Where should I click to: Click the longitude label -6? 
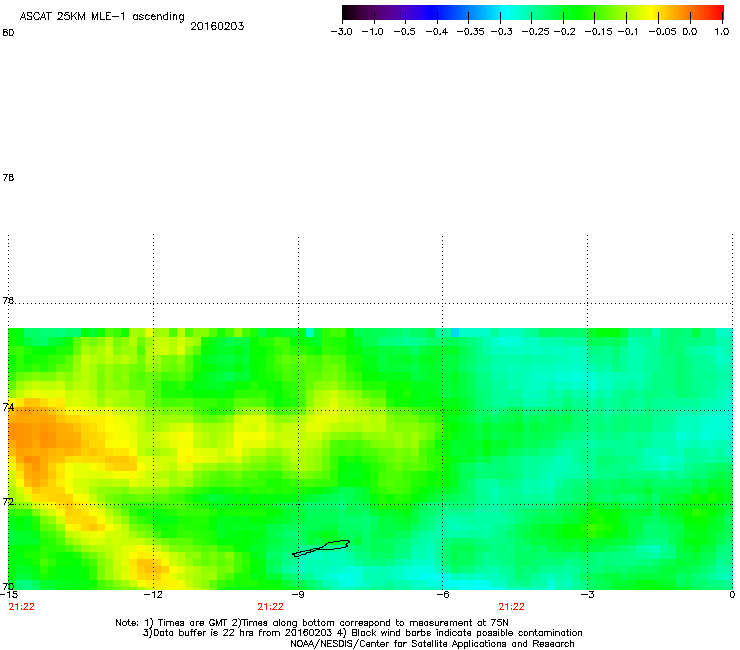(x=442, y=595)
